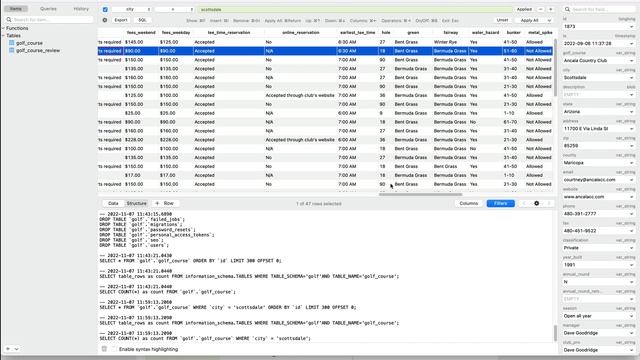The width and height of the screenshot is (640, 360).
Task: Click the Ancala Country Club field value
Action: [599, 60]
